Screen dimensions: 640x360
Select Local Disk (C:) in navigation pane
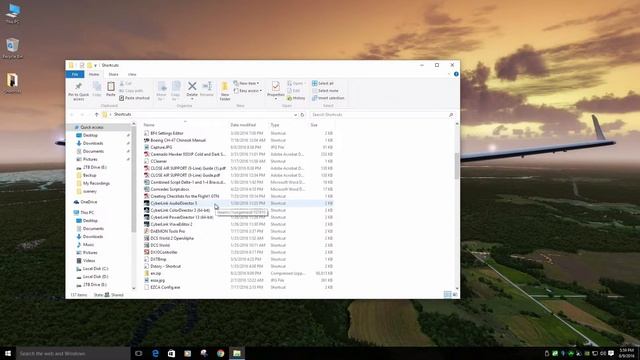95,269
